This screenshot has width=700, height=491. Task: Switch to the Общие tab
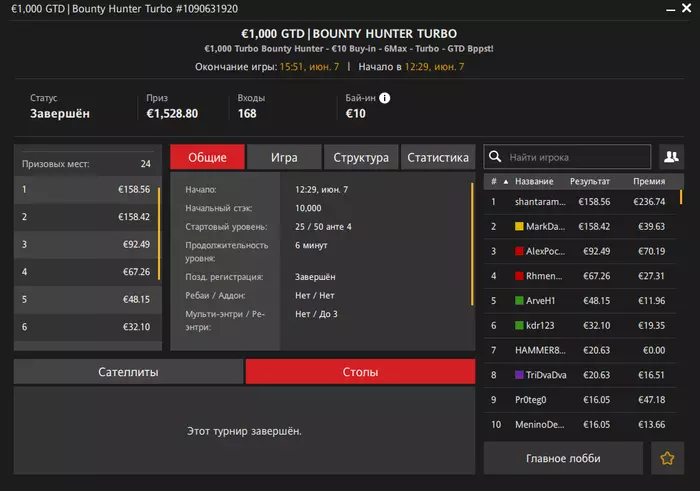point(208,157)
